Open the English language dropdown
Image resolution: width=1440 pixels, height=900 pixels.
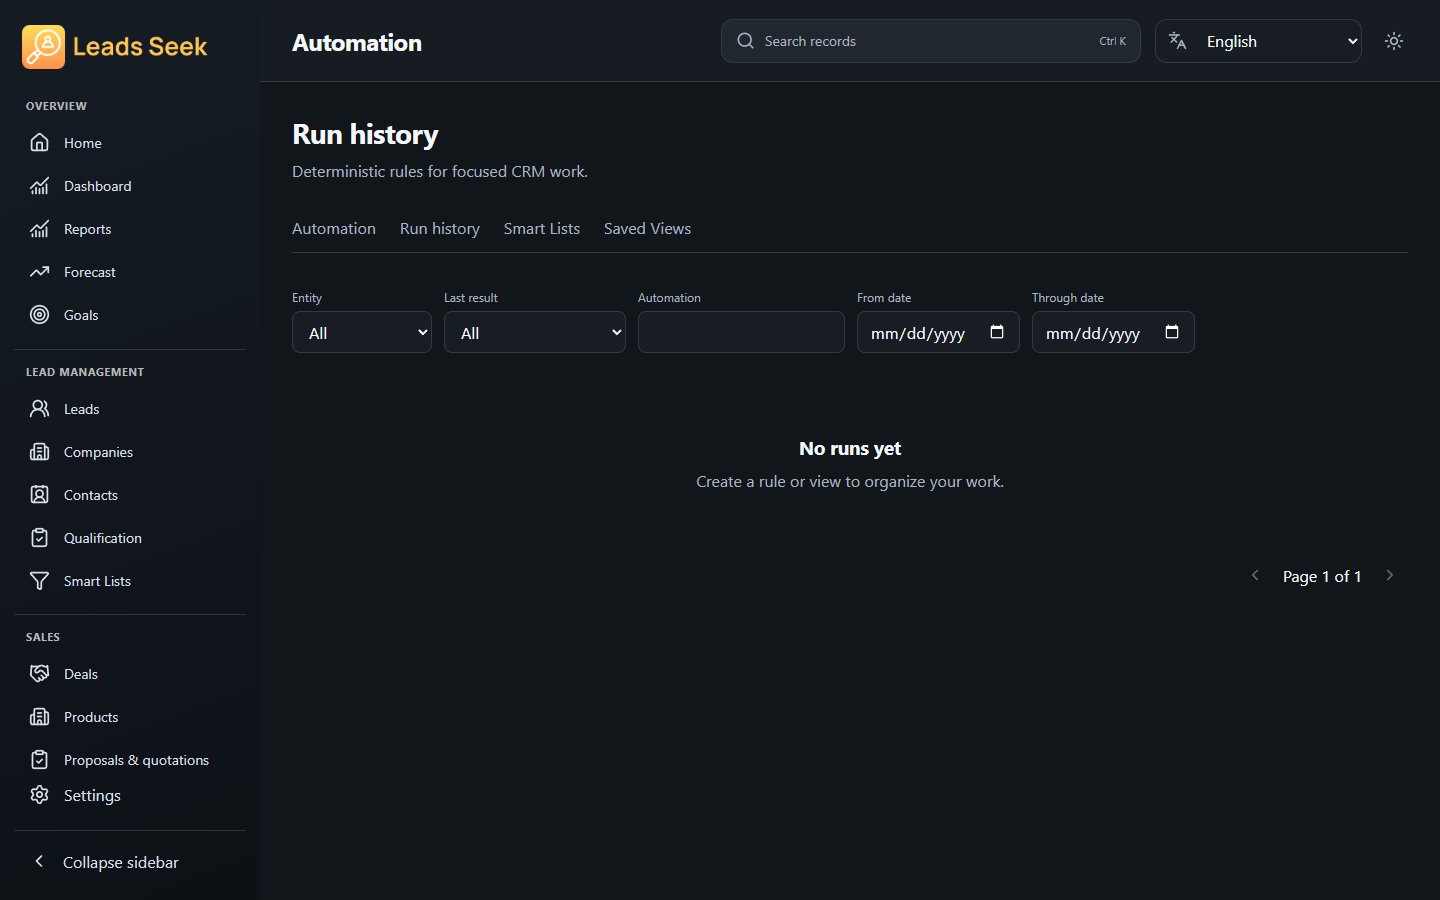point(1258,41)
